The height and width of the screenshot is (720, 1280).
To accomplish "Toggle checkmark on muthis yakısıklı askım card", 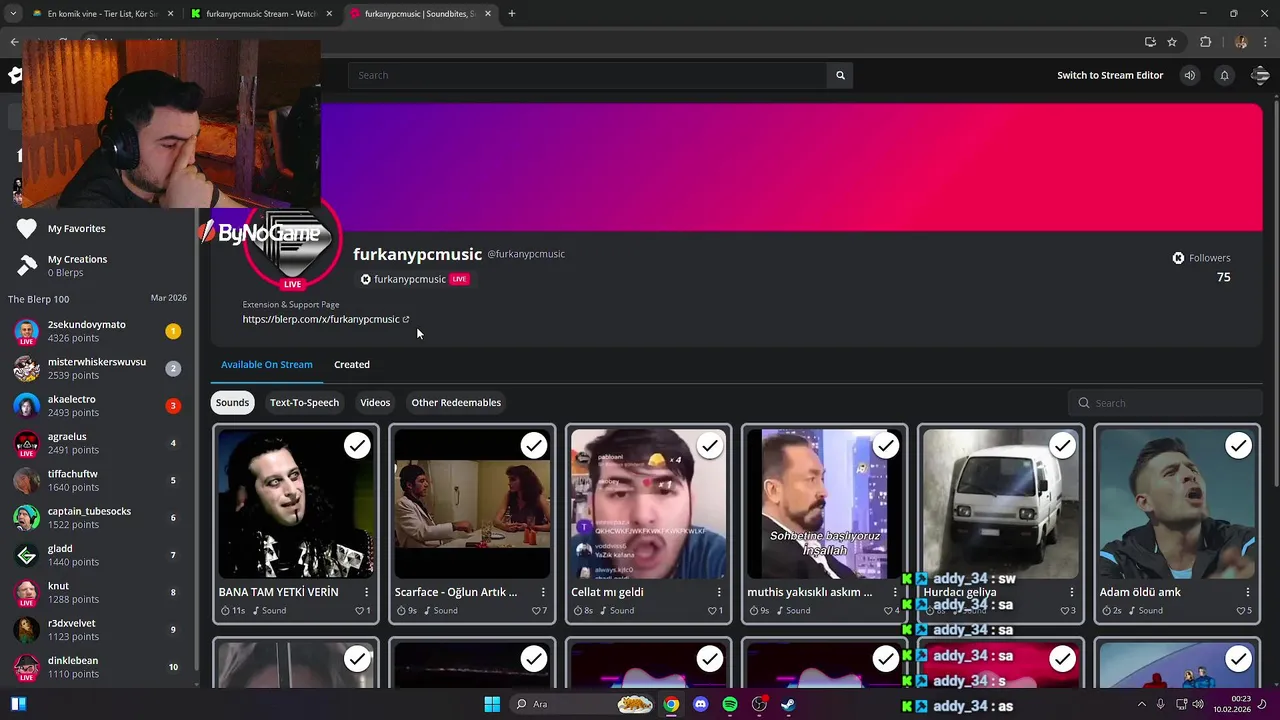I will 886,446.
